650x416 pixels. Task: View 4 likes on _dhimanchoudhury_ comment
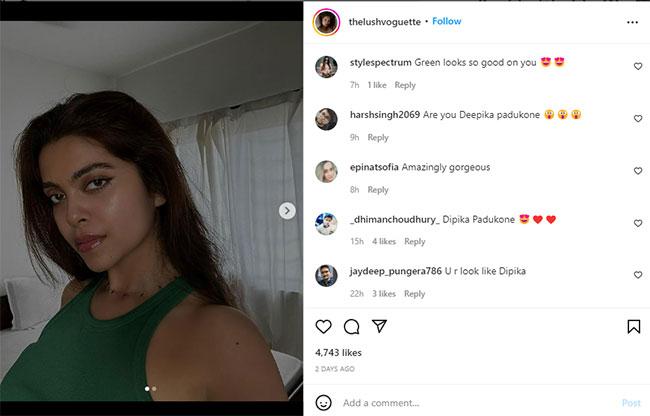click(x=384, y=241)
